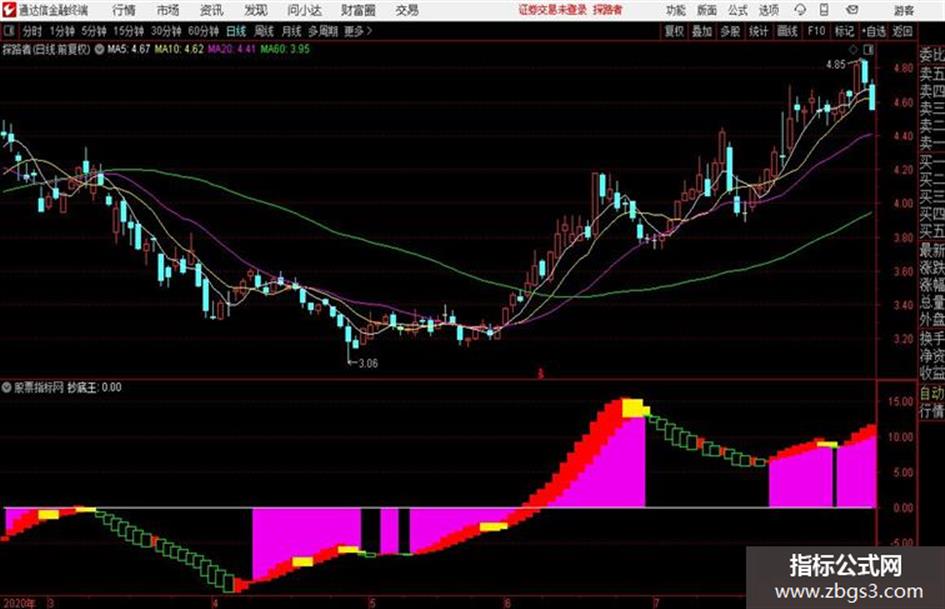
Task: Switch to 1分钟 period tab
Action: 61,31
